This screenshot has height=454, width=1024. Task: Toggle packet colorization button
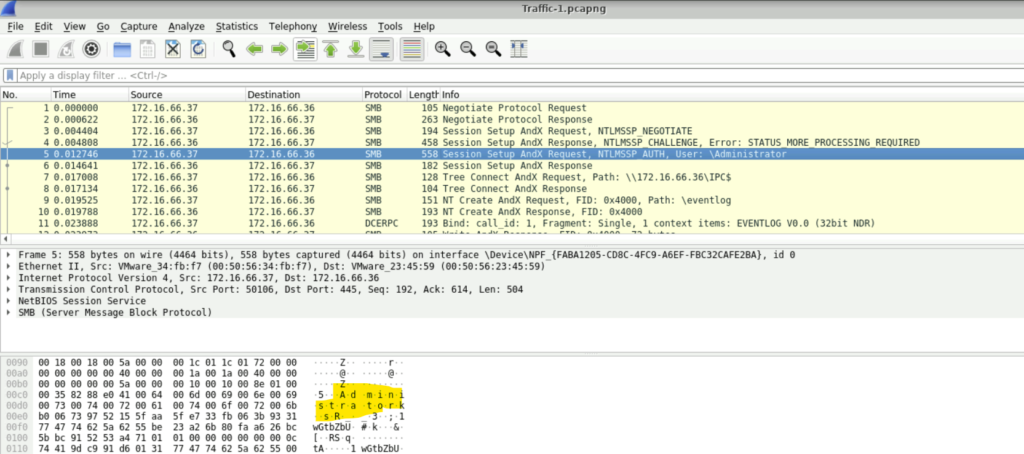point(410,49)
